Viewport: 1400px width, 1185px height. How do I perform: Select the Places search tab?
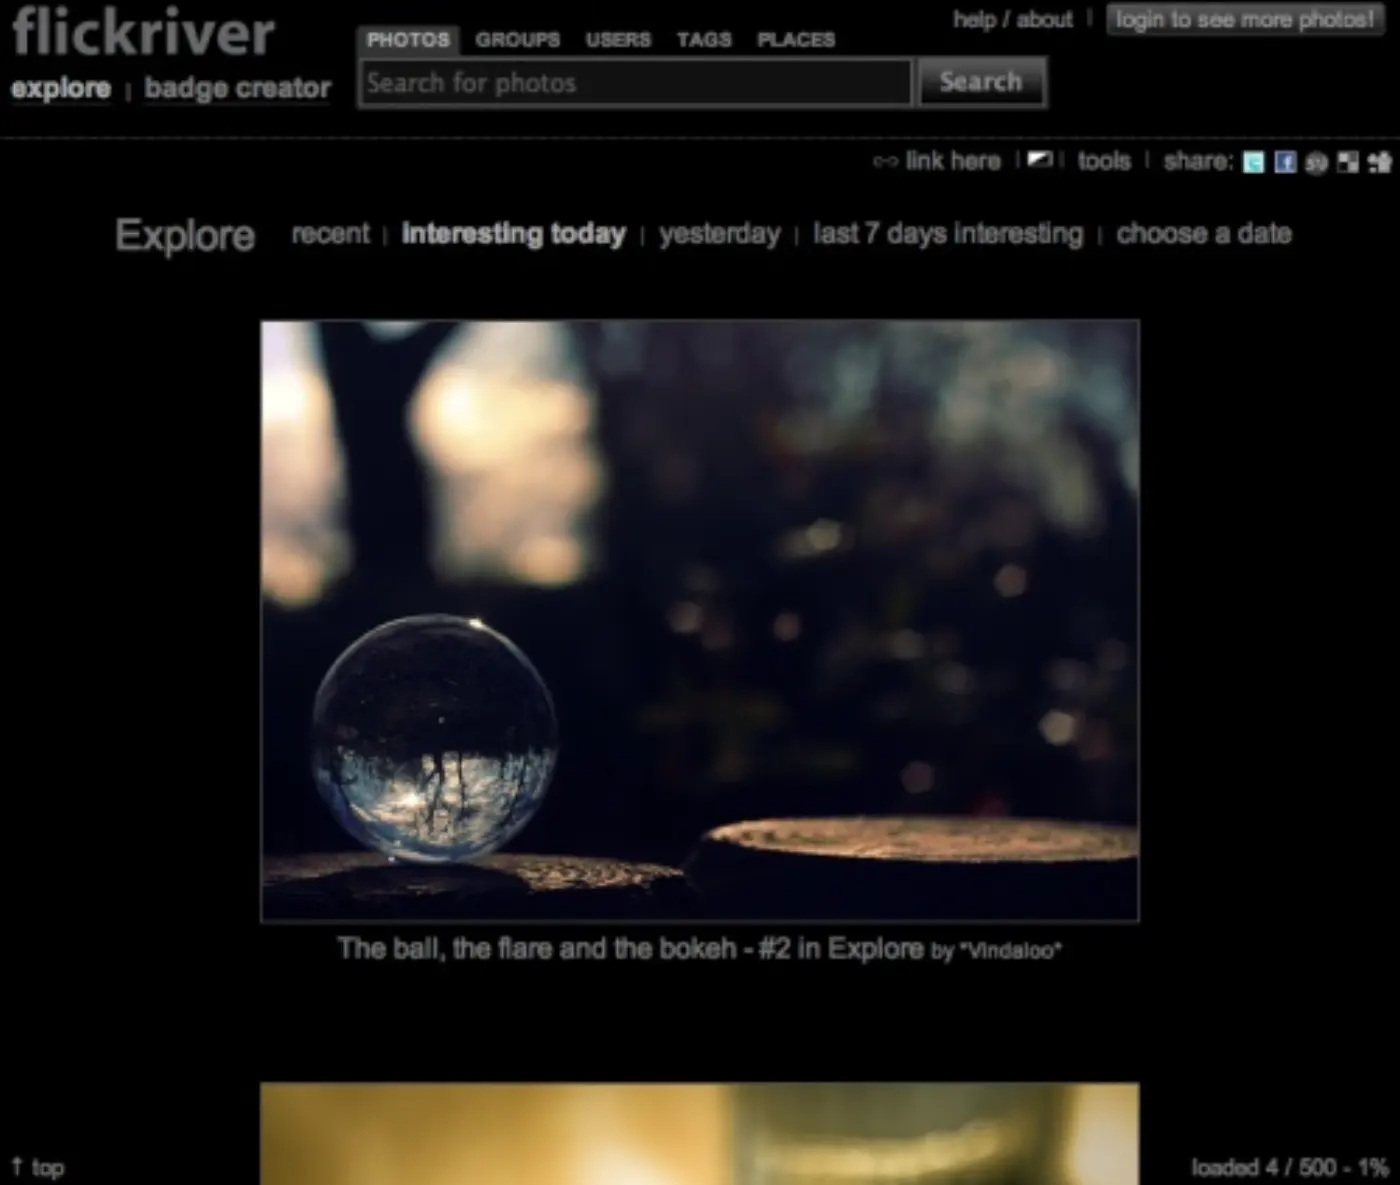[796, 40]
